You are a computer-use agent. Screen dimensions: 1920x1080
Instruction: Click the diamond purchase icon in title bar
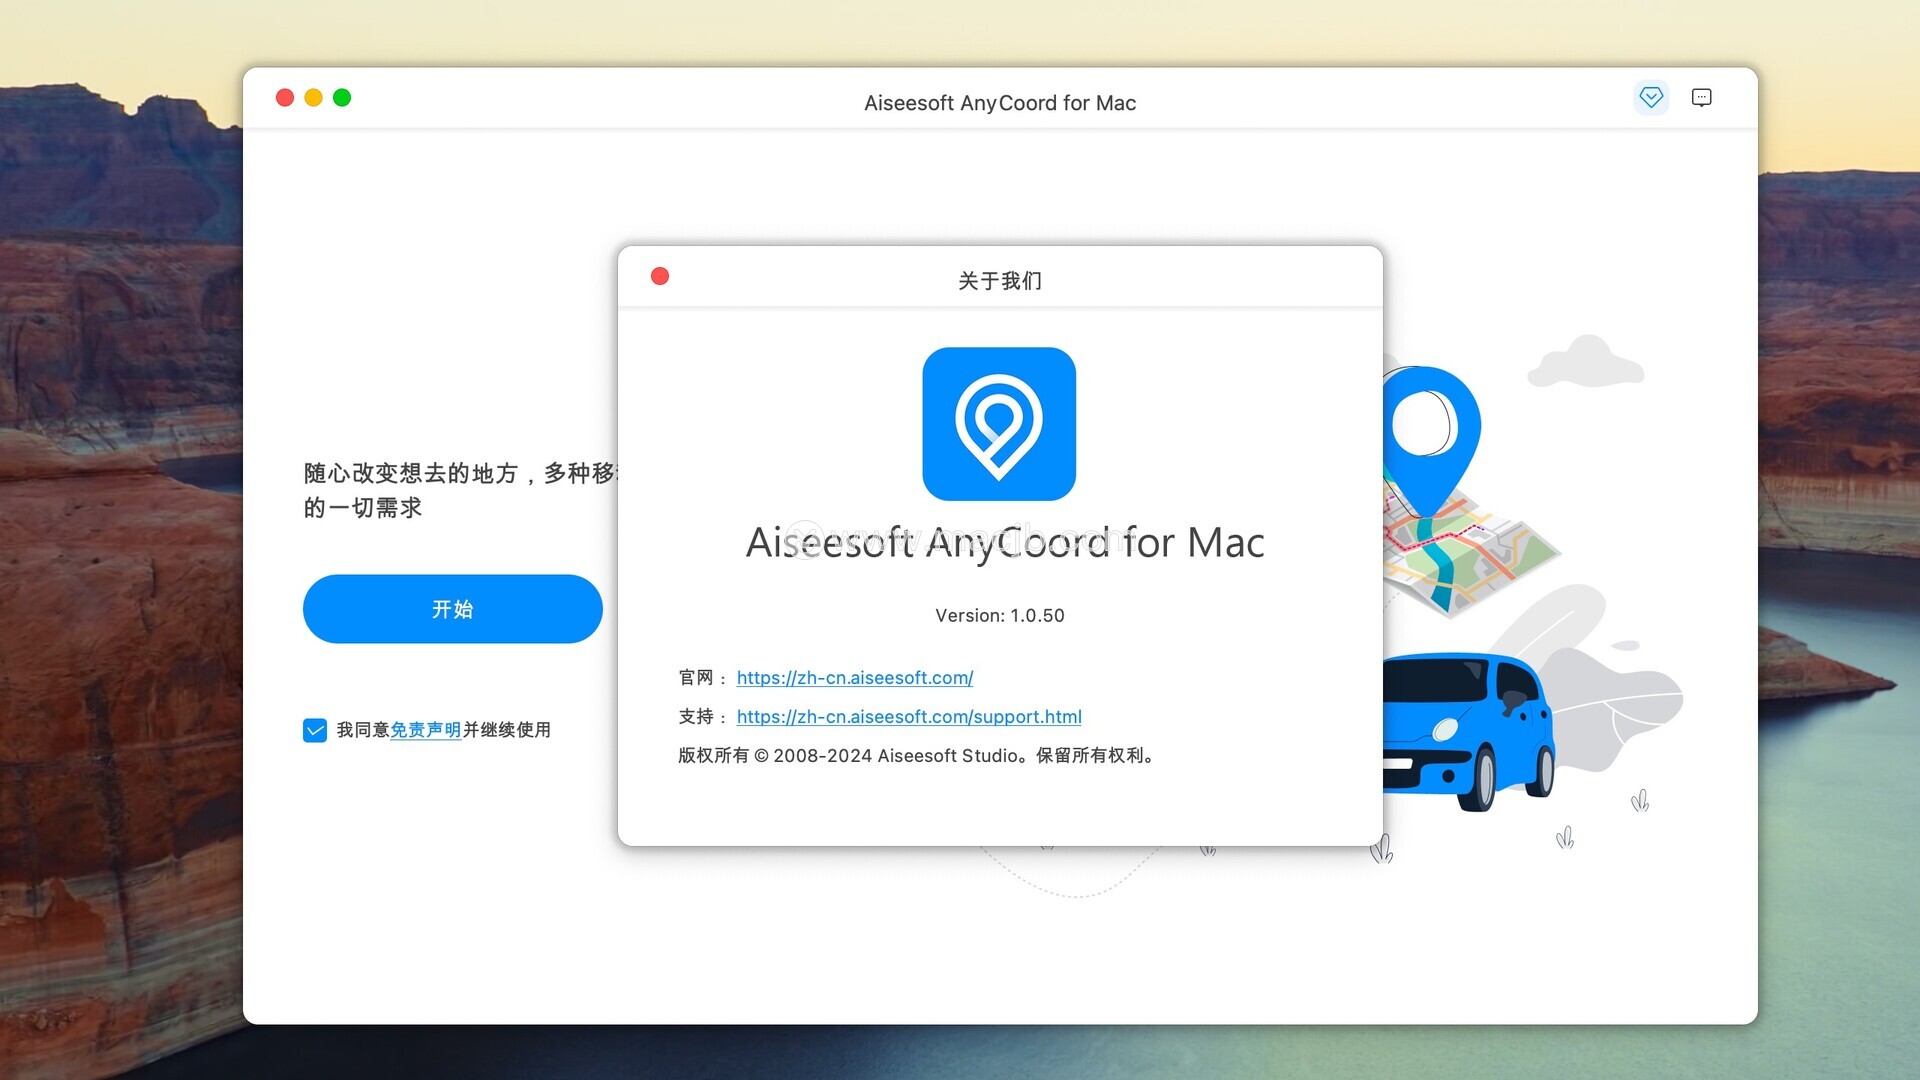point(1651,97)
